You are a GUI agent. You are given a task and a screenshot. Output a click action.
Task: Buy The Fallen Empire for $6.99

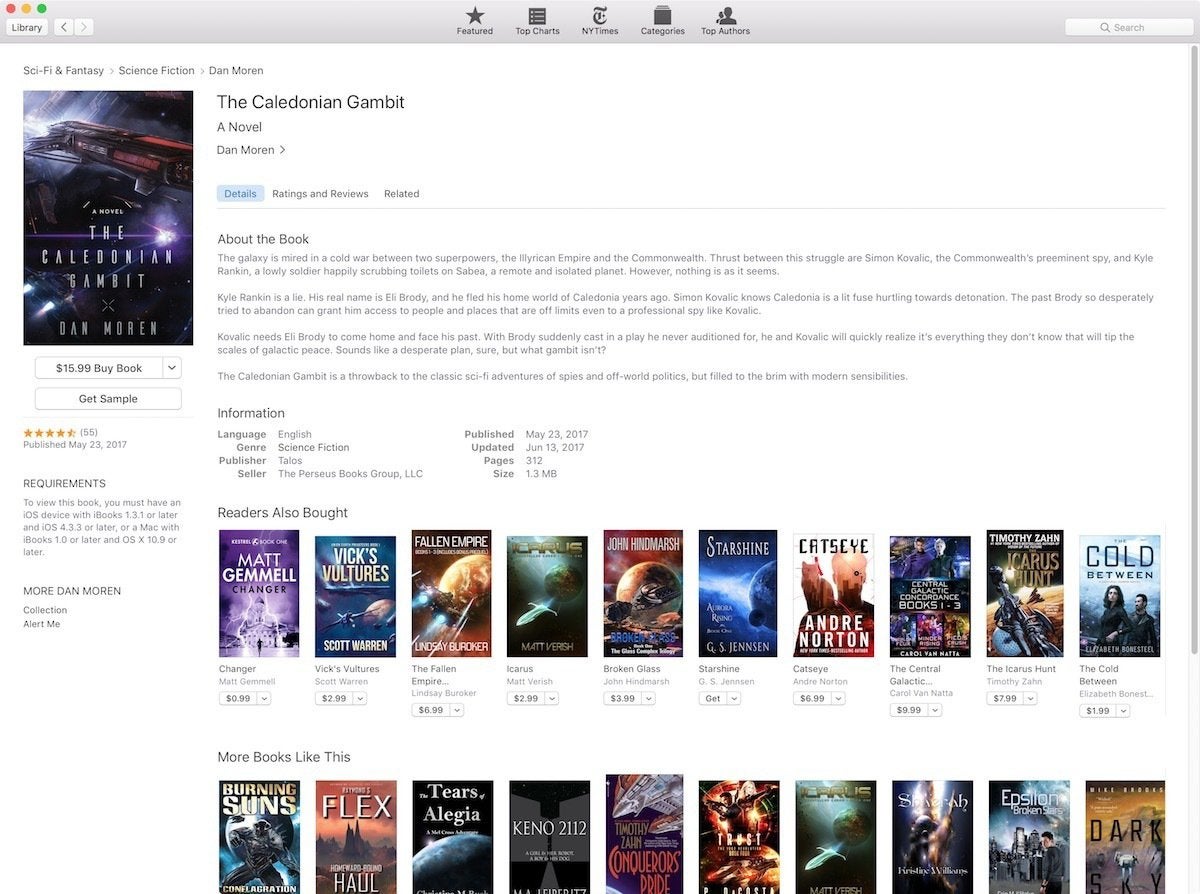tap(431, 710)
